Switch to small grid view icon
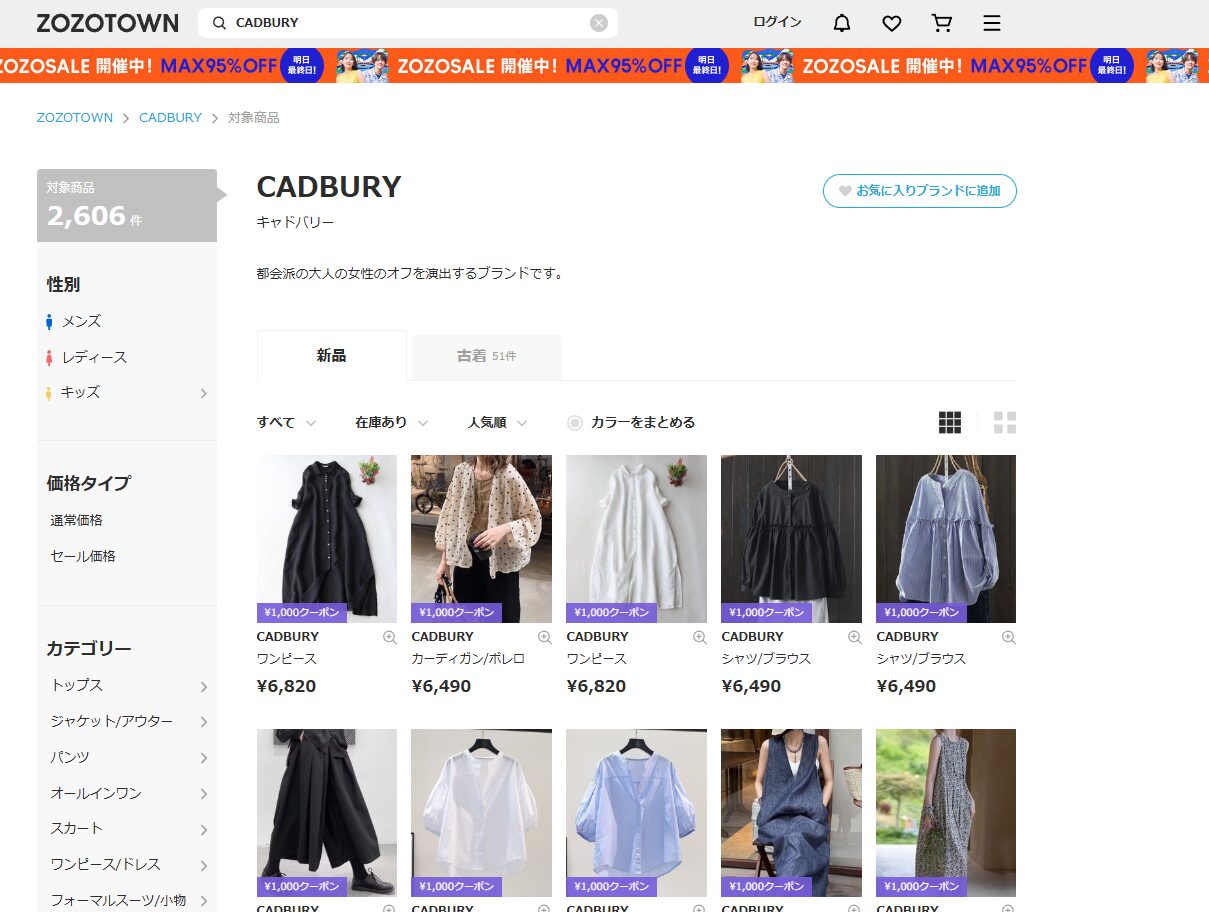This screenshot has height=912, width=1209. pyautogui.click(x=950, y=422)
